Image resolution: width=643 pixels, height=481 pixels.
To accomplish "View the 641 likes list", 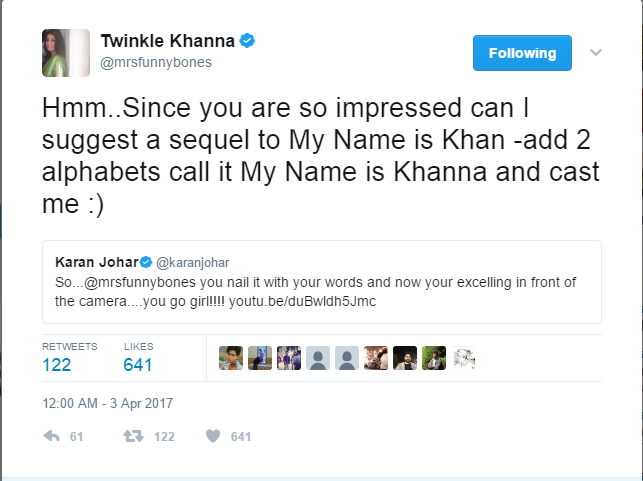I will point(138,365).
